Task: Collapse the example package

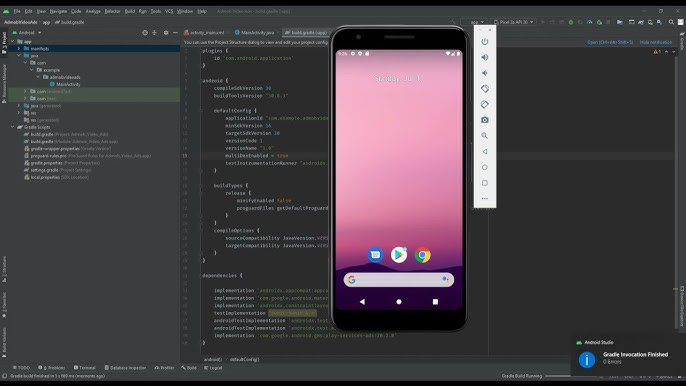Action: point(32,70)
